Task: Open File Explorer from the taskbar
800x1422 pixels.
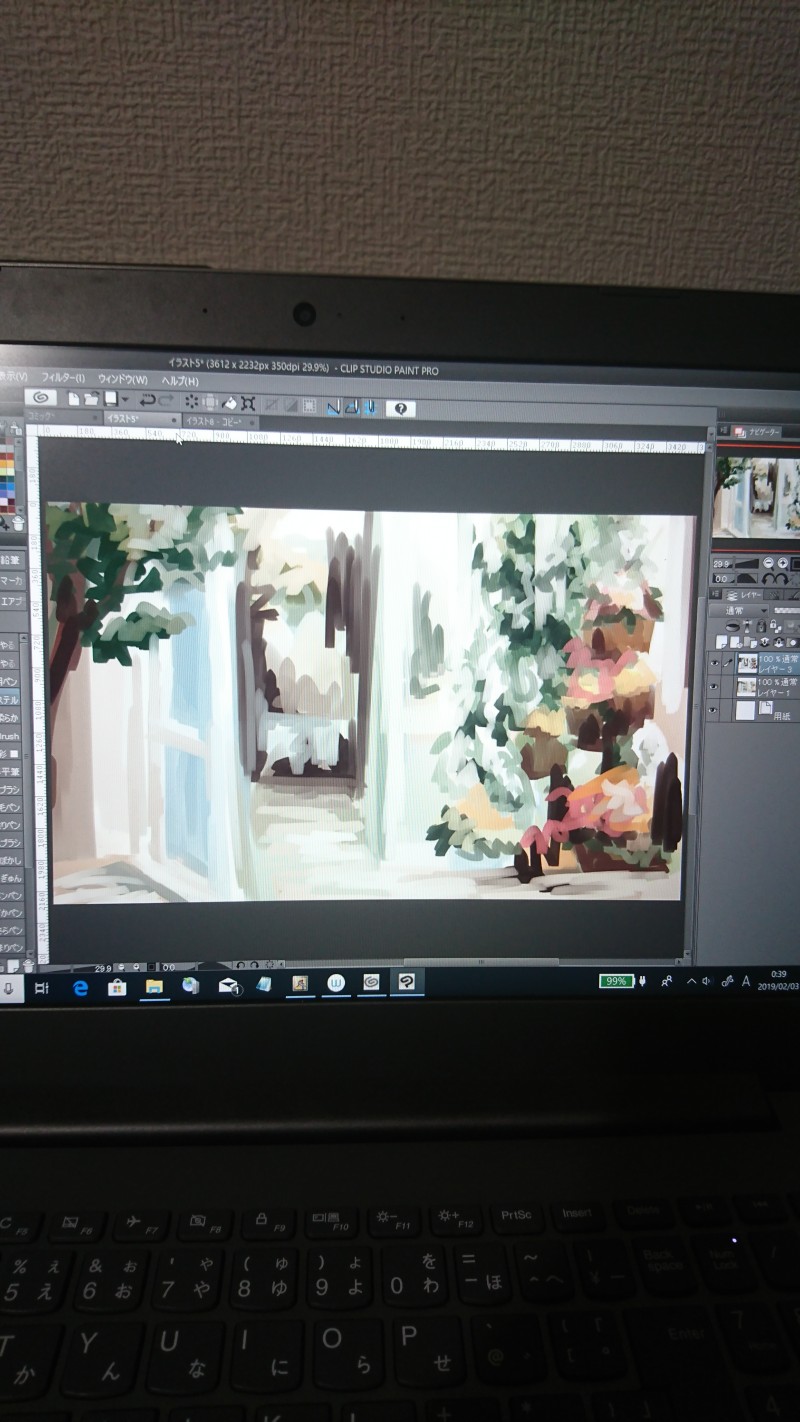Action: [x=154, y=986]
